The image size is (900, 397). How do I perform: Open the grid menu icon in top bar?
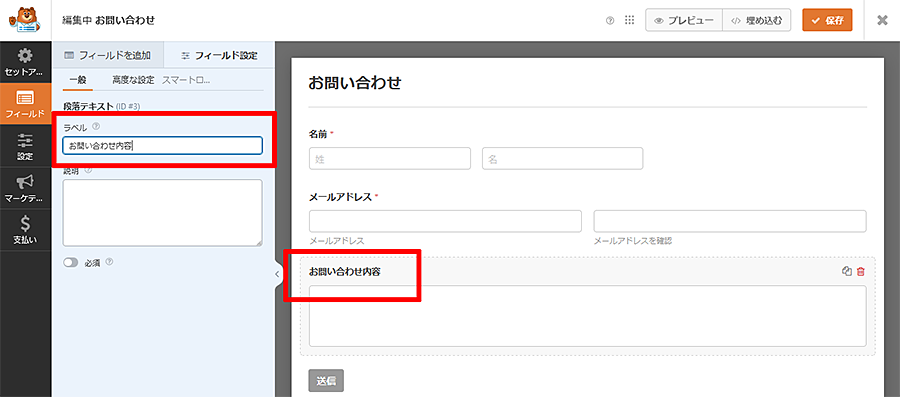630,20
